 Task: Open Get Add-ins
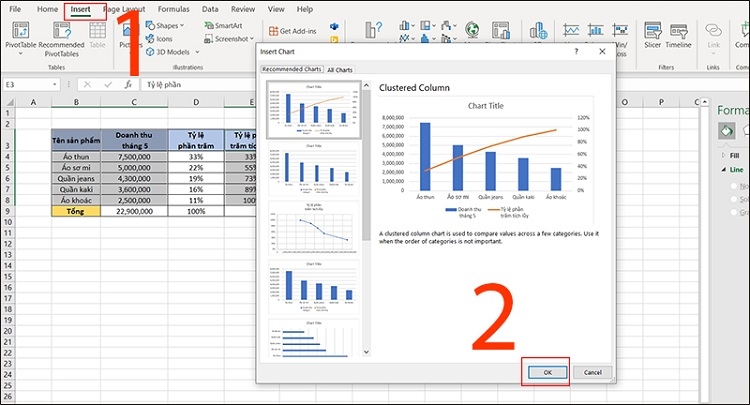pyautogui.click(x=293, y=31)
